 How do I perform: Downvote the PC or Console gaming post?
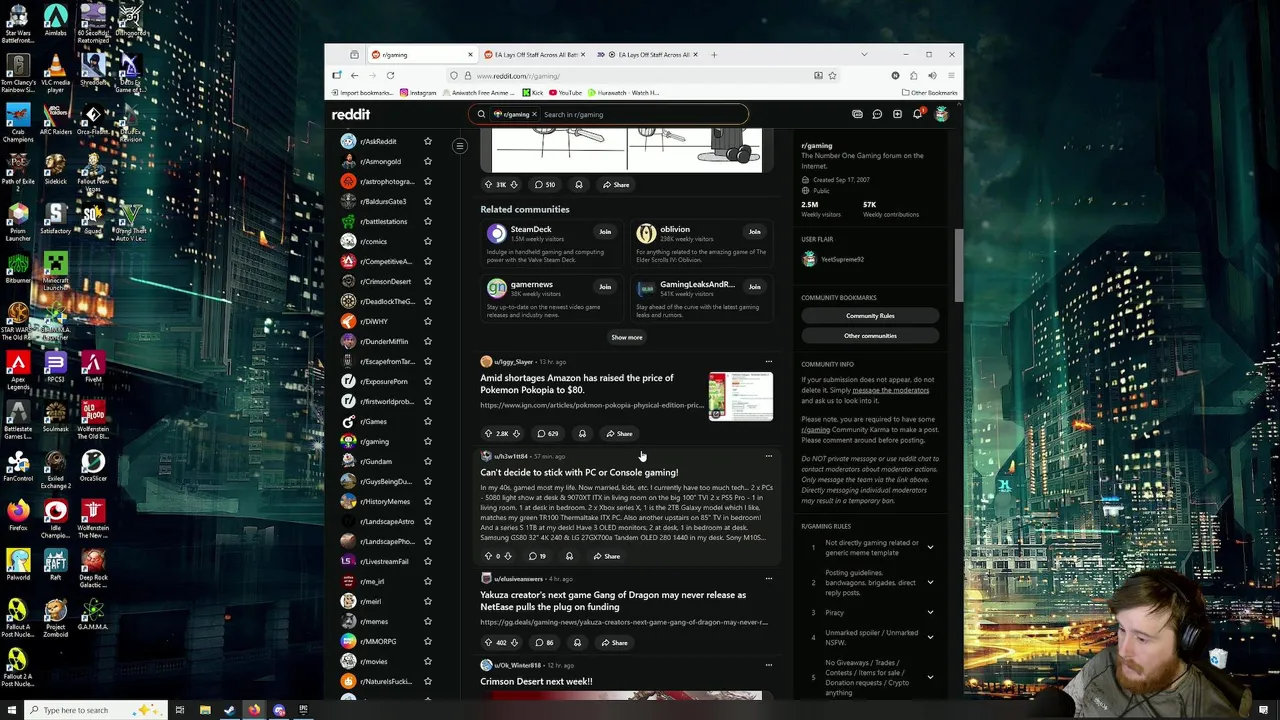pyautogui.click(x=508, y=556)
